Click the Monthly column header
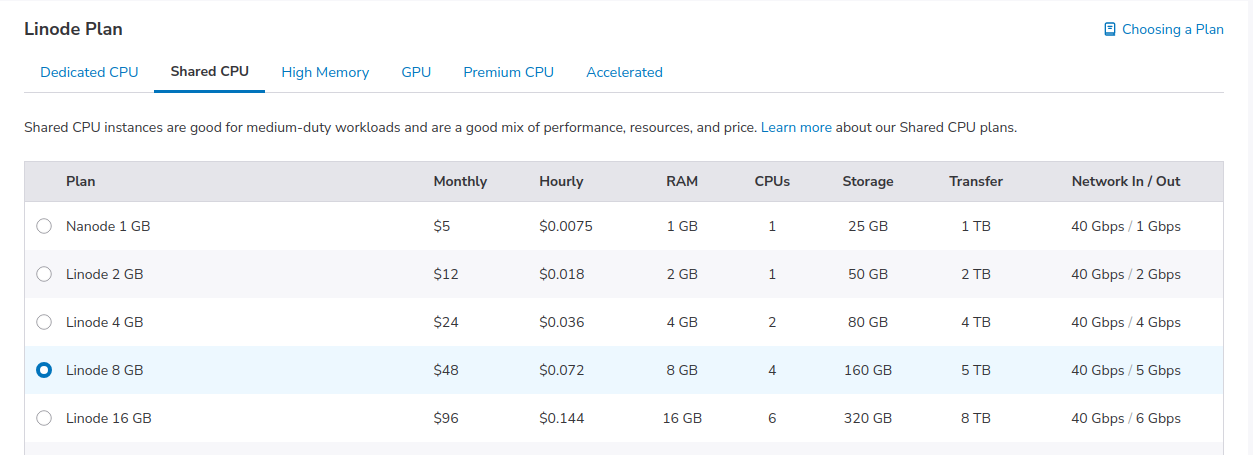Image resolution: width=1253 pixels, height=455 pixels. point(460,182)
